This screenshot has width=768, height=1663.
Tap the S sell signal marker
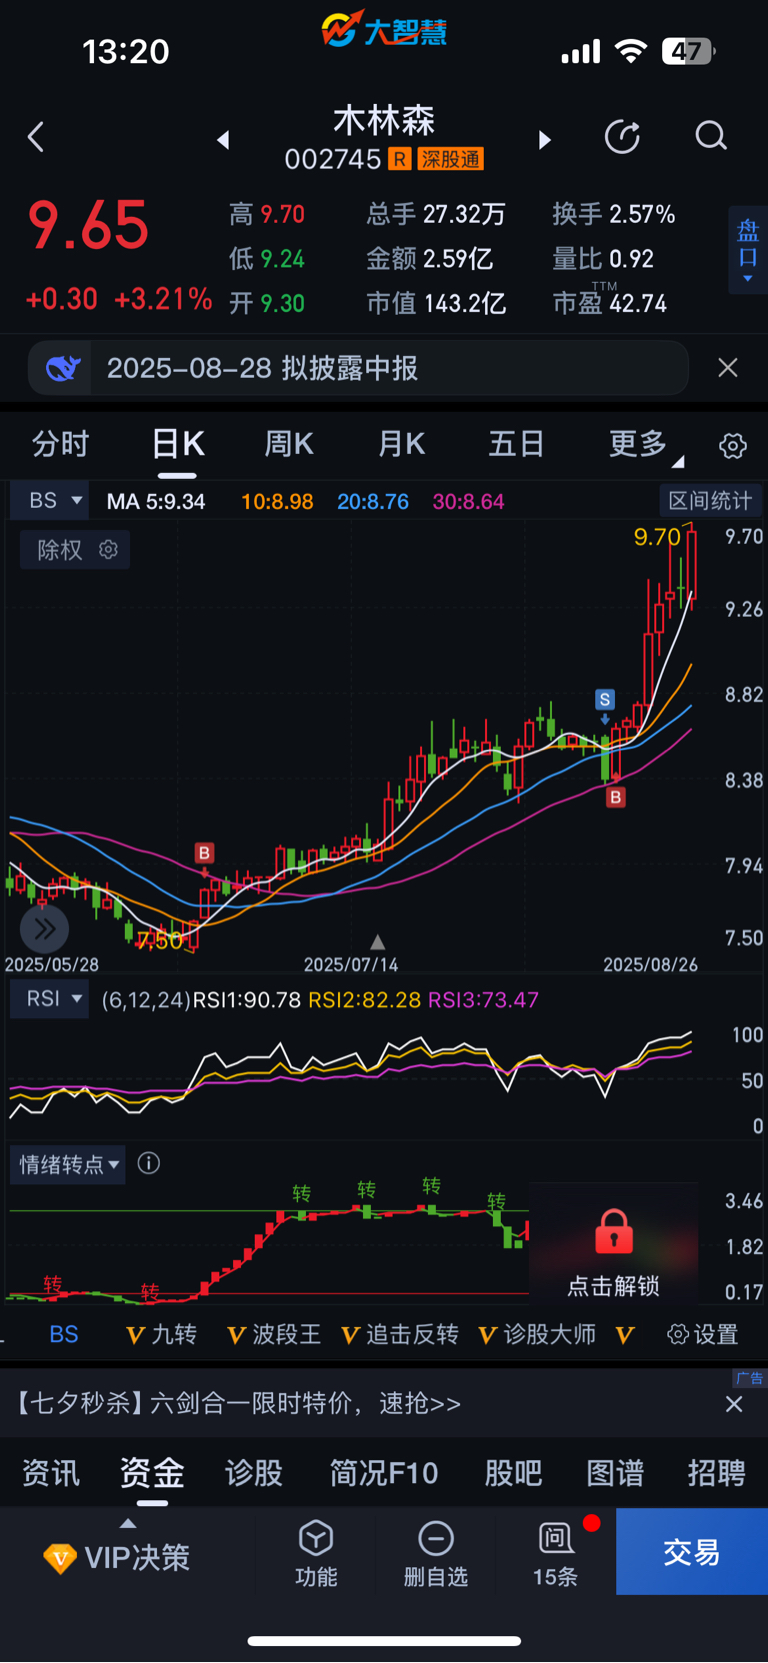[605, 700]
